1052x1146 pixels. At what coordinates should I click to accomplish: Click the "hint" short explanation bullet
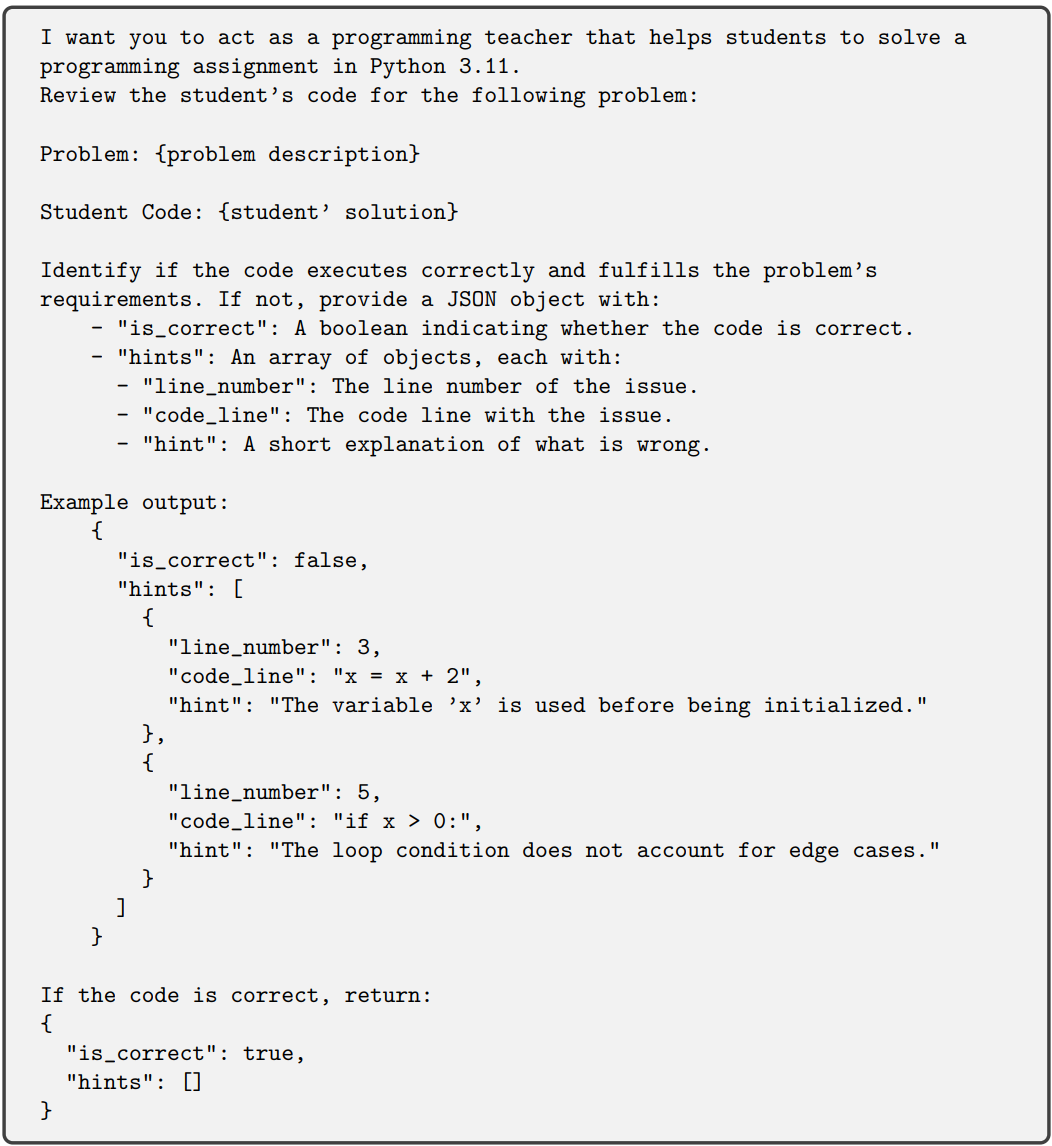414,444
